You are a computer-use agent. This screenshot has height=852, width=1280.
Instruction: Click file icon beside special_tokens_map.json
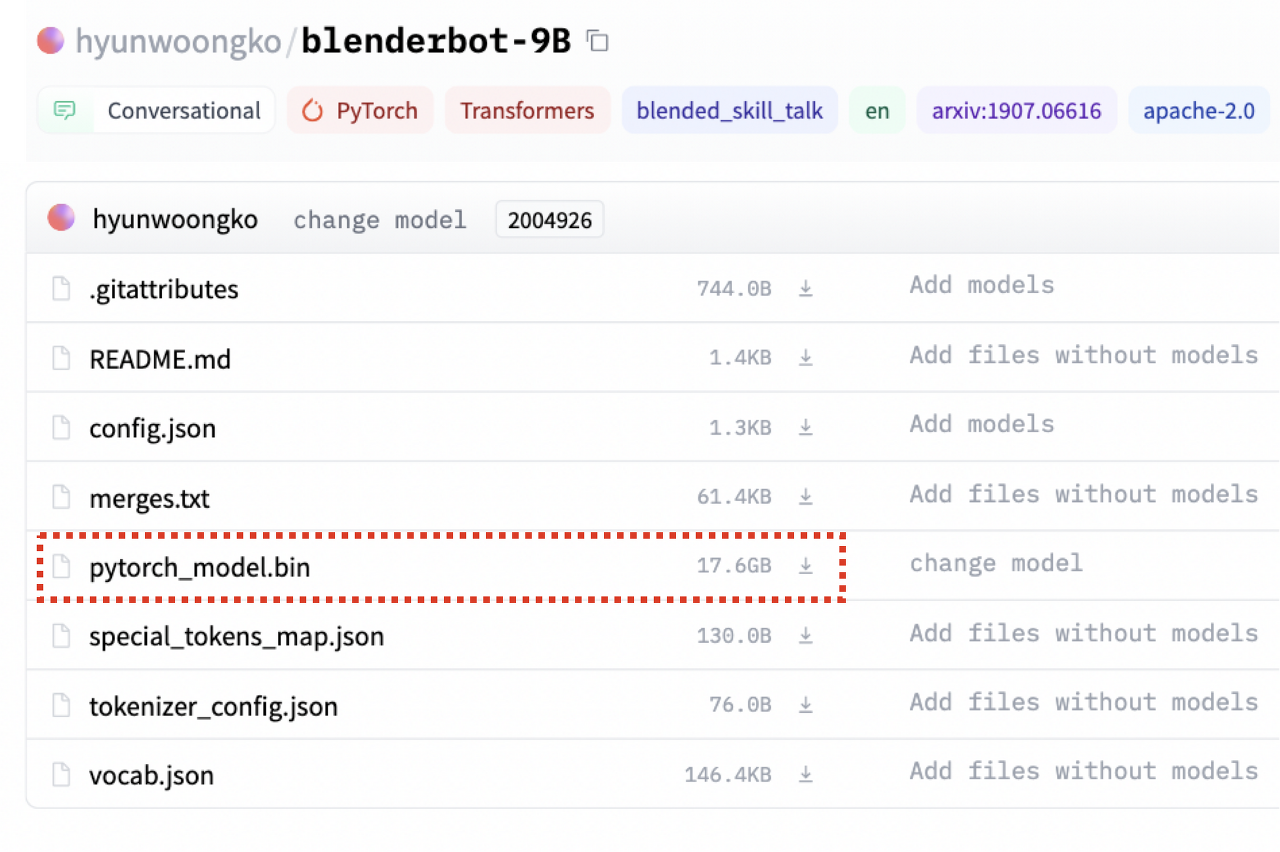click(x=62, y=636)
